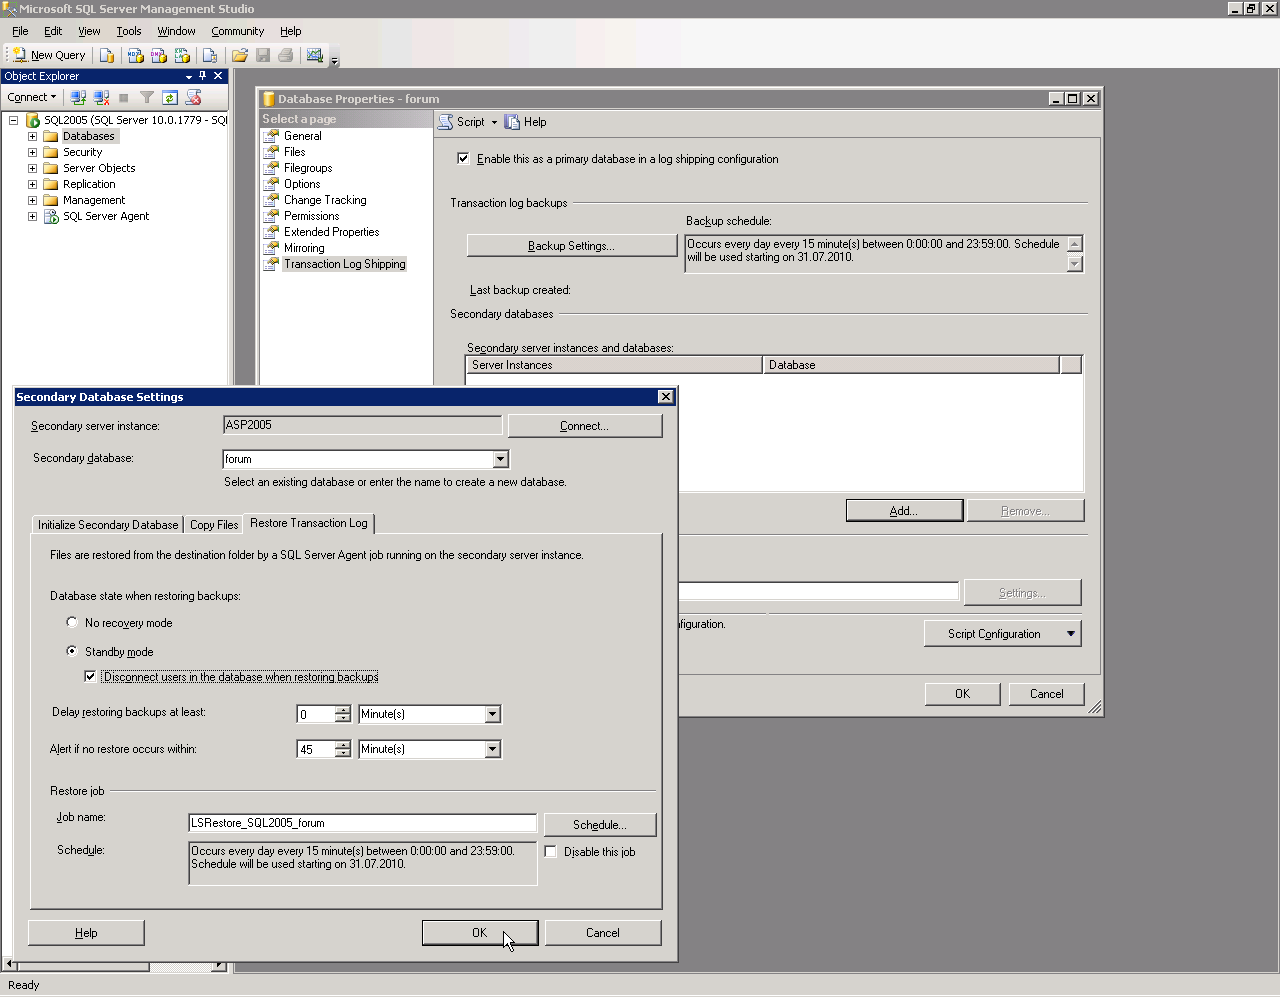Click Add... secondary database button

click(x=904, y=511)
